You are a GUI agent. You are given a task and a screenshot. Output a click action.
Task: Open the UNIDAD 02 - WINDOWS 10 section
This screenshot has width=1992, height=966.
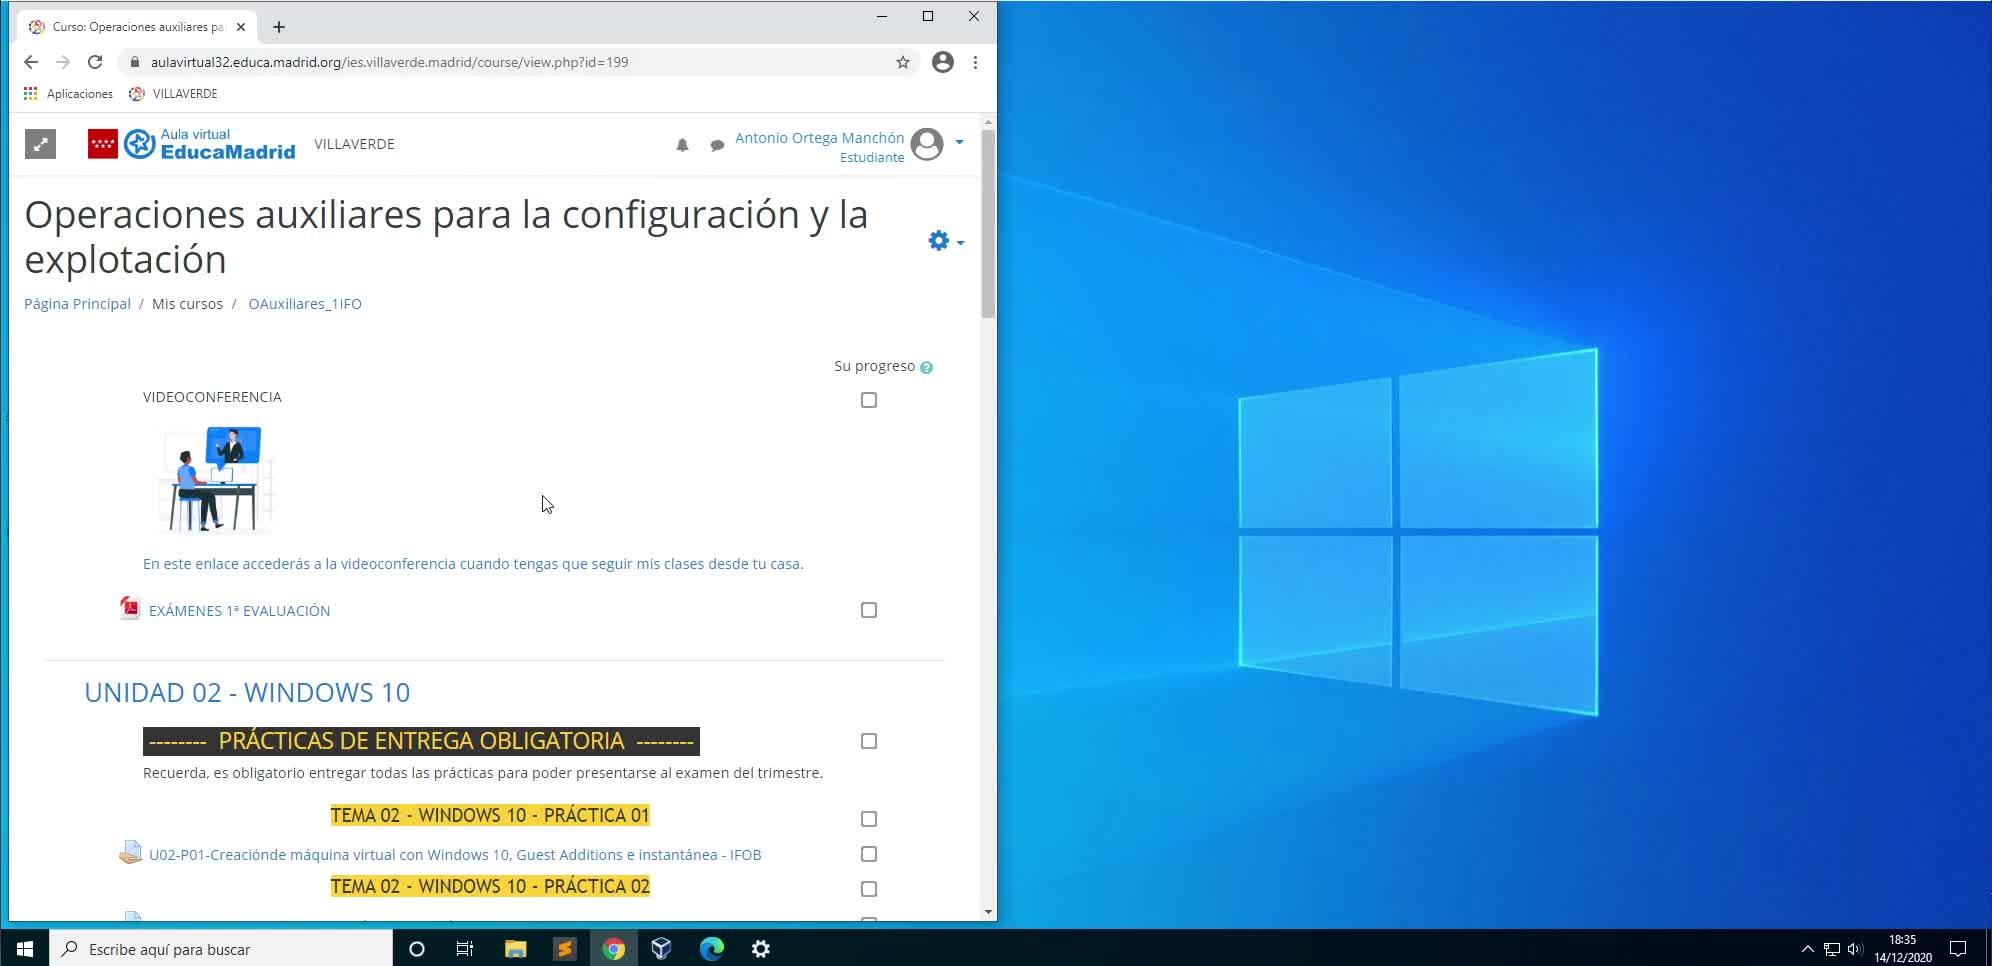click(247, 692)
